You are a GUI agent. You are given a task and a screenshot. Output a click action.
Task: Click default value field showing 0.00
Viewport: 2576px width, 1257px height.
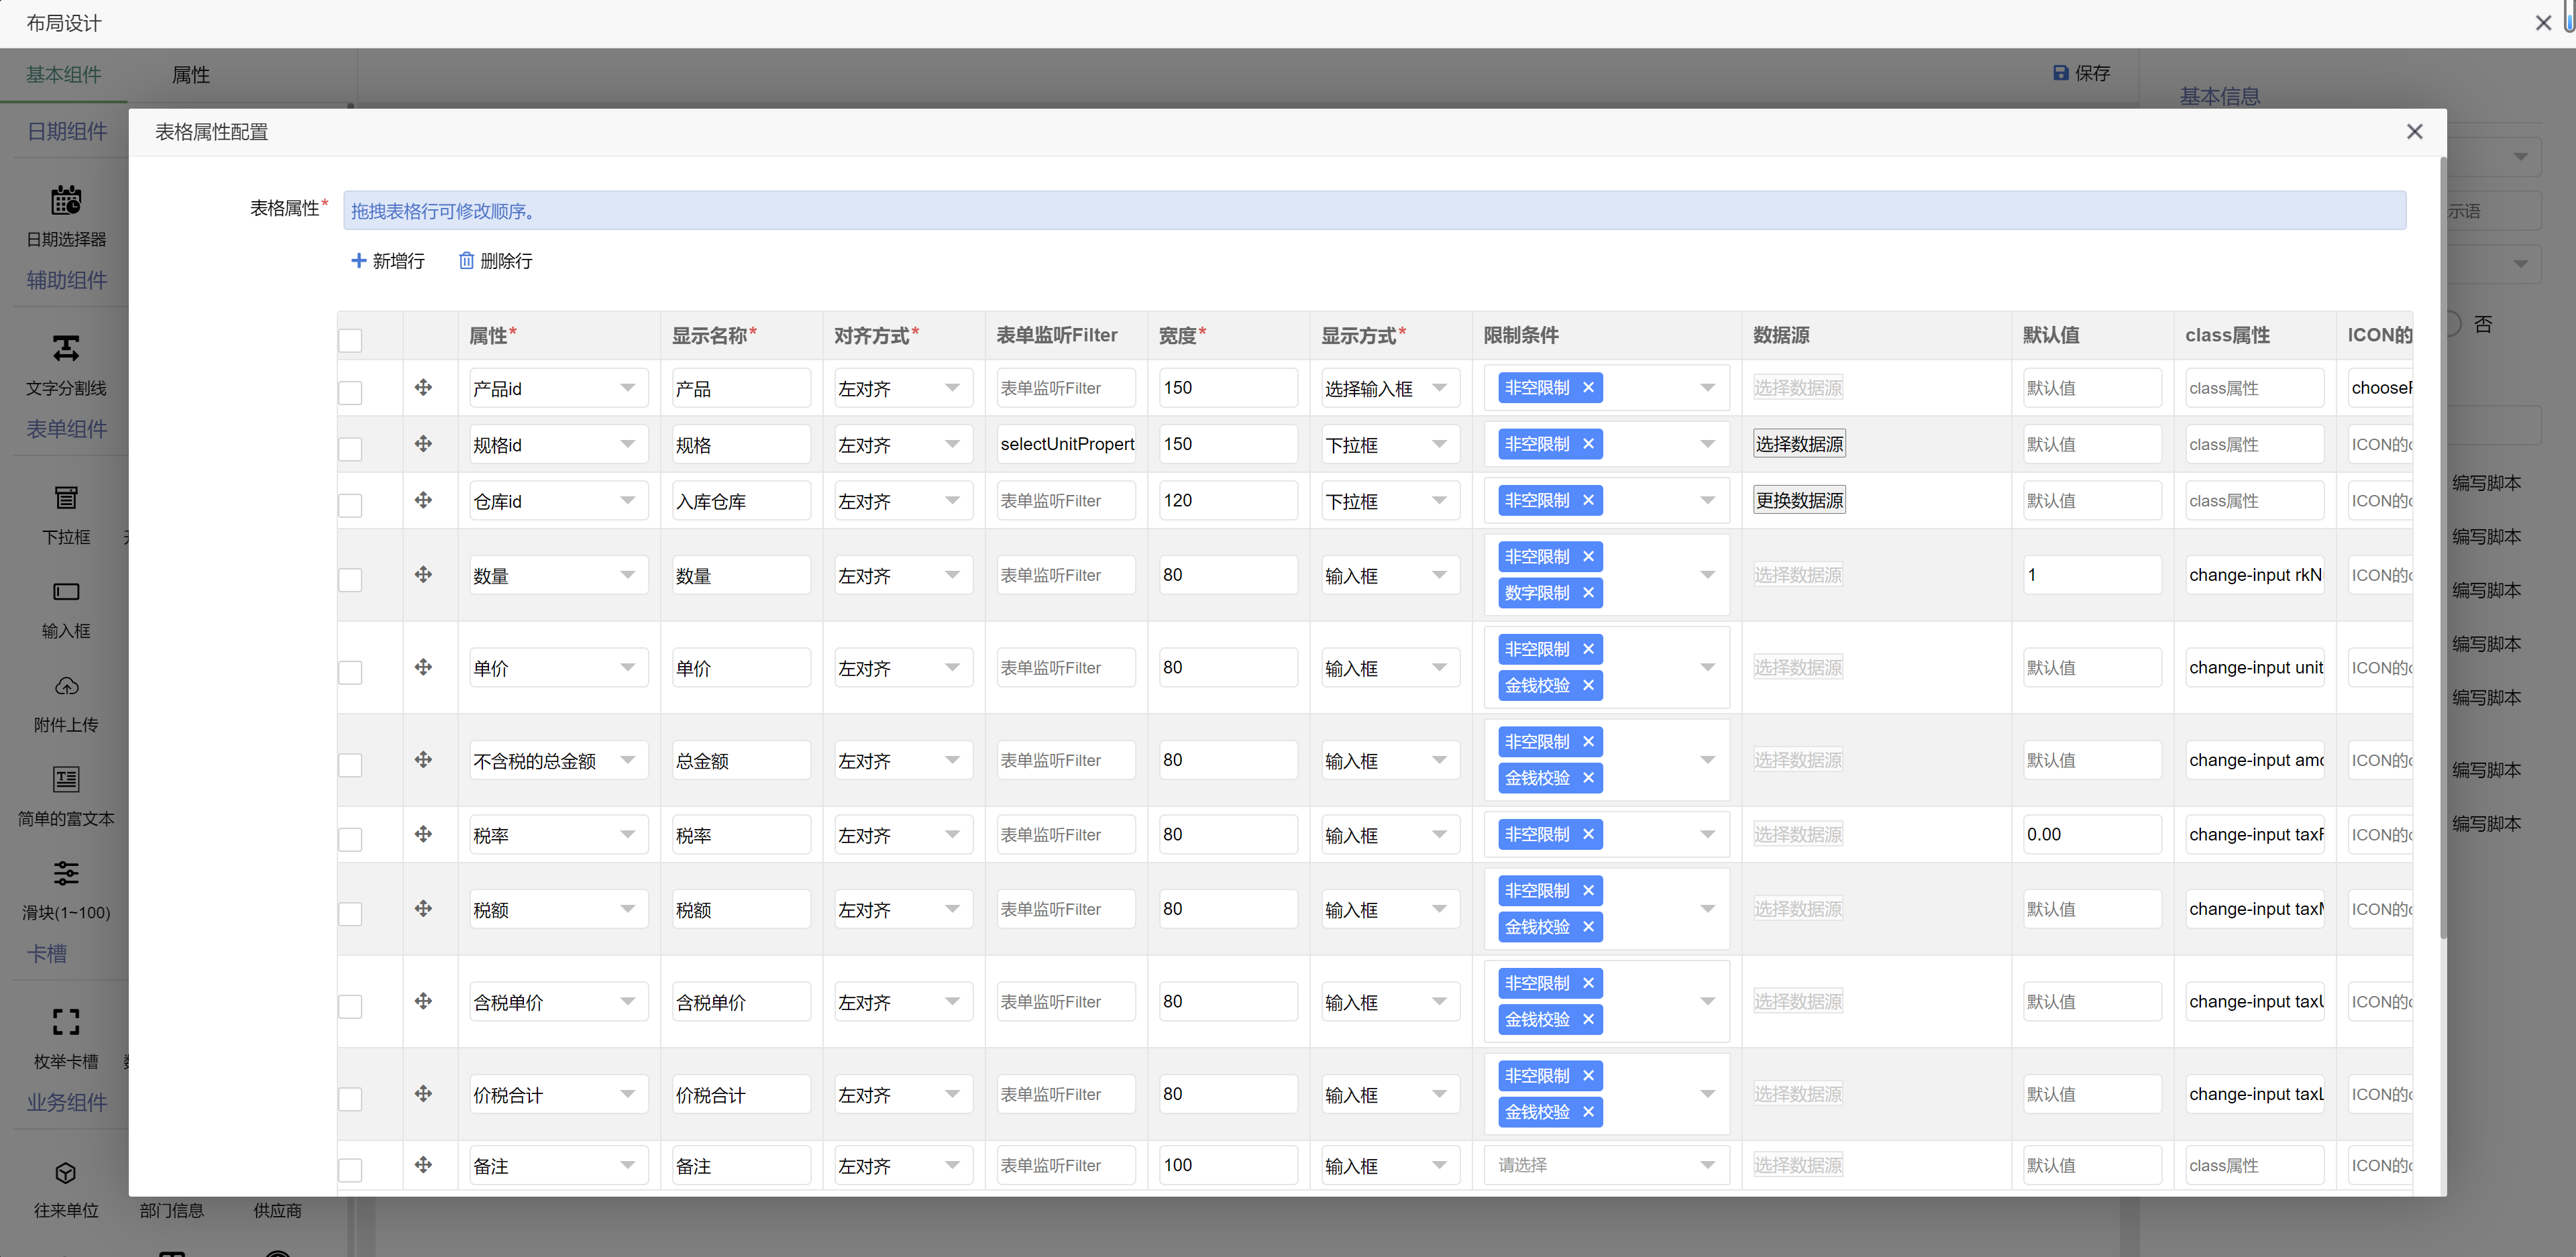[x=2092, y=834]
